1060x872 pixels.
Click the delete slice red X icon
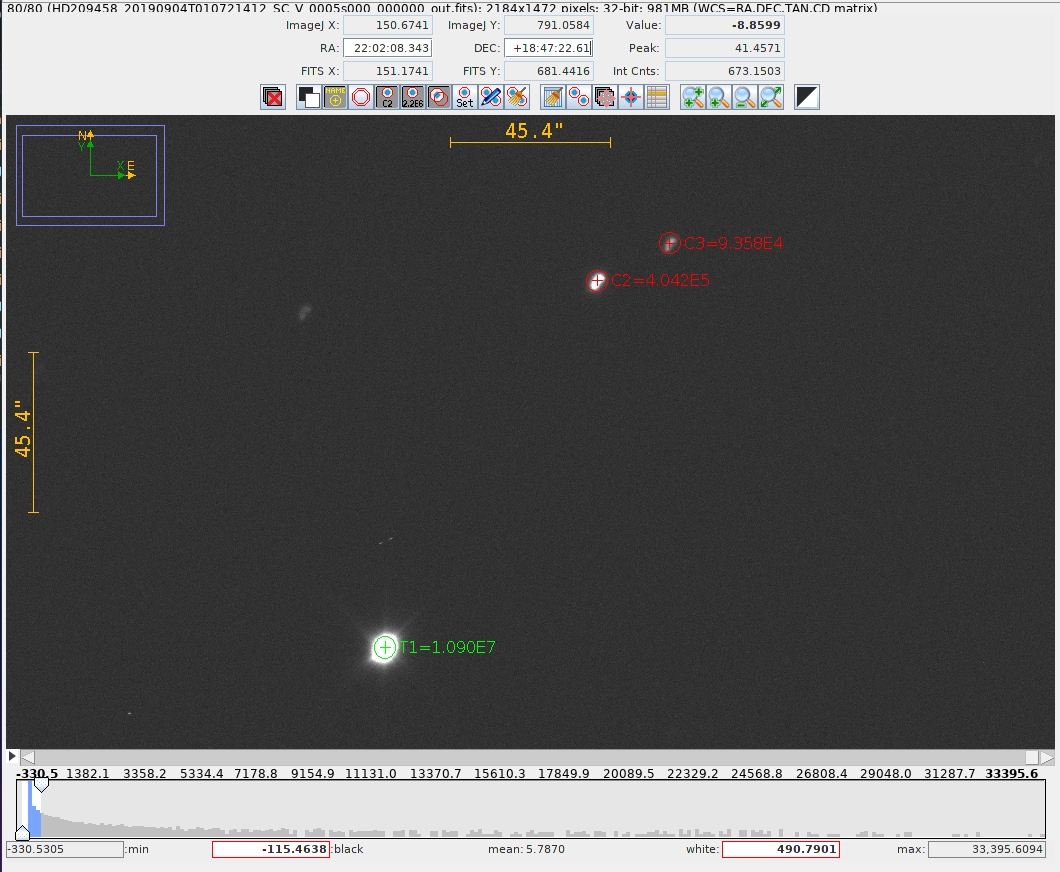pyautogui.click(x=273, y=97)
